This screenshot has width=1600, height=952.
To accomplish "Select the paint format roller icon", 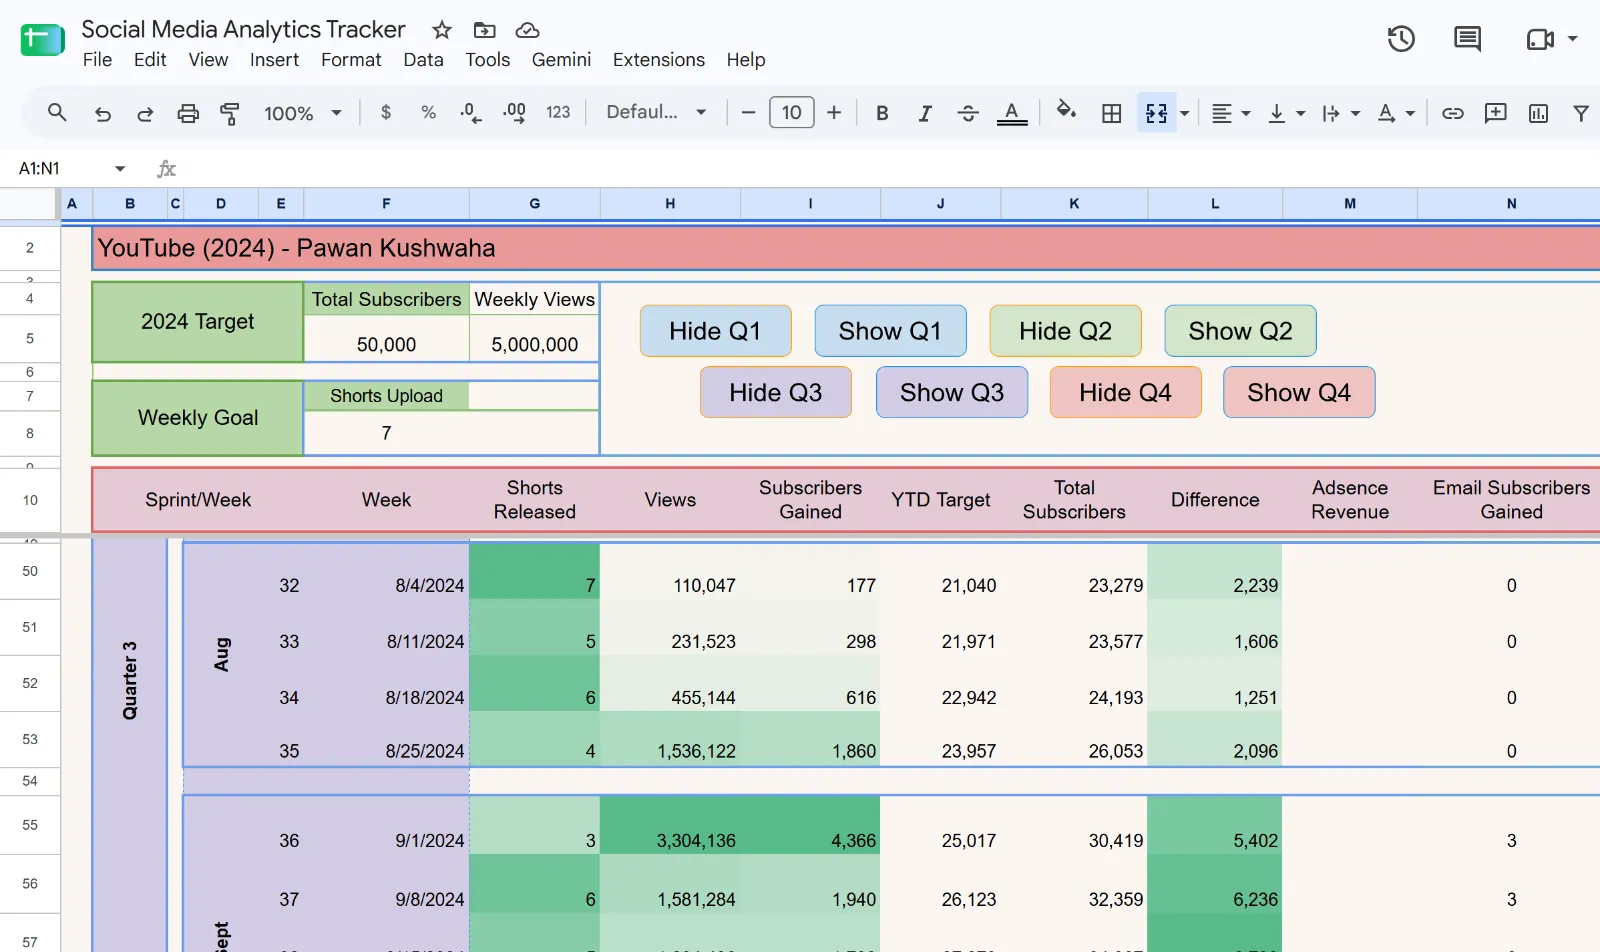I will pyautogui.click(x=230, y=113).
